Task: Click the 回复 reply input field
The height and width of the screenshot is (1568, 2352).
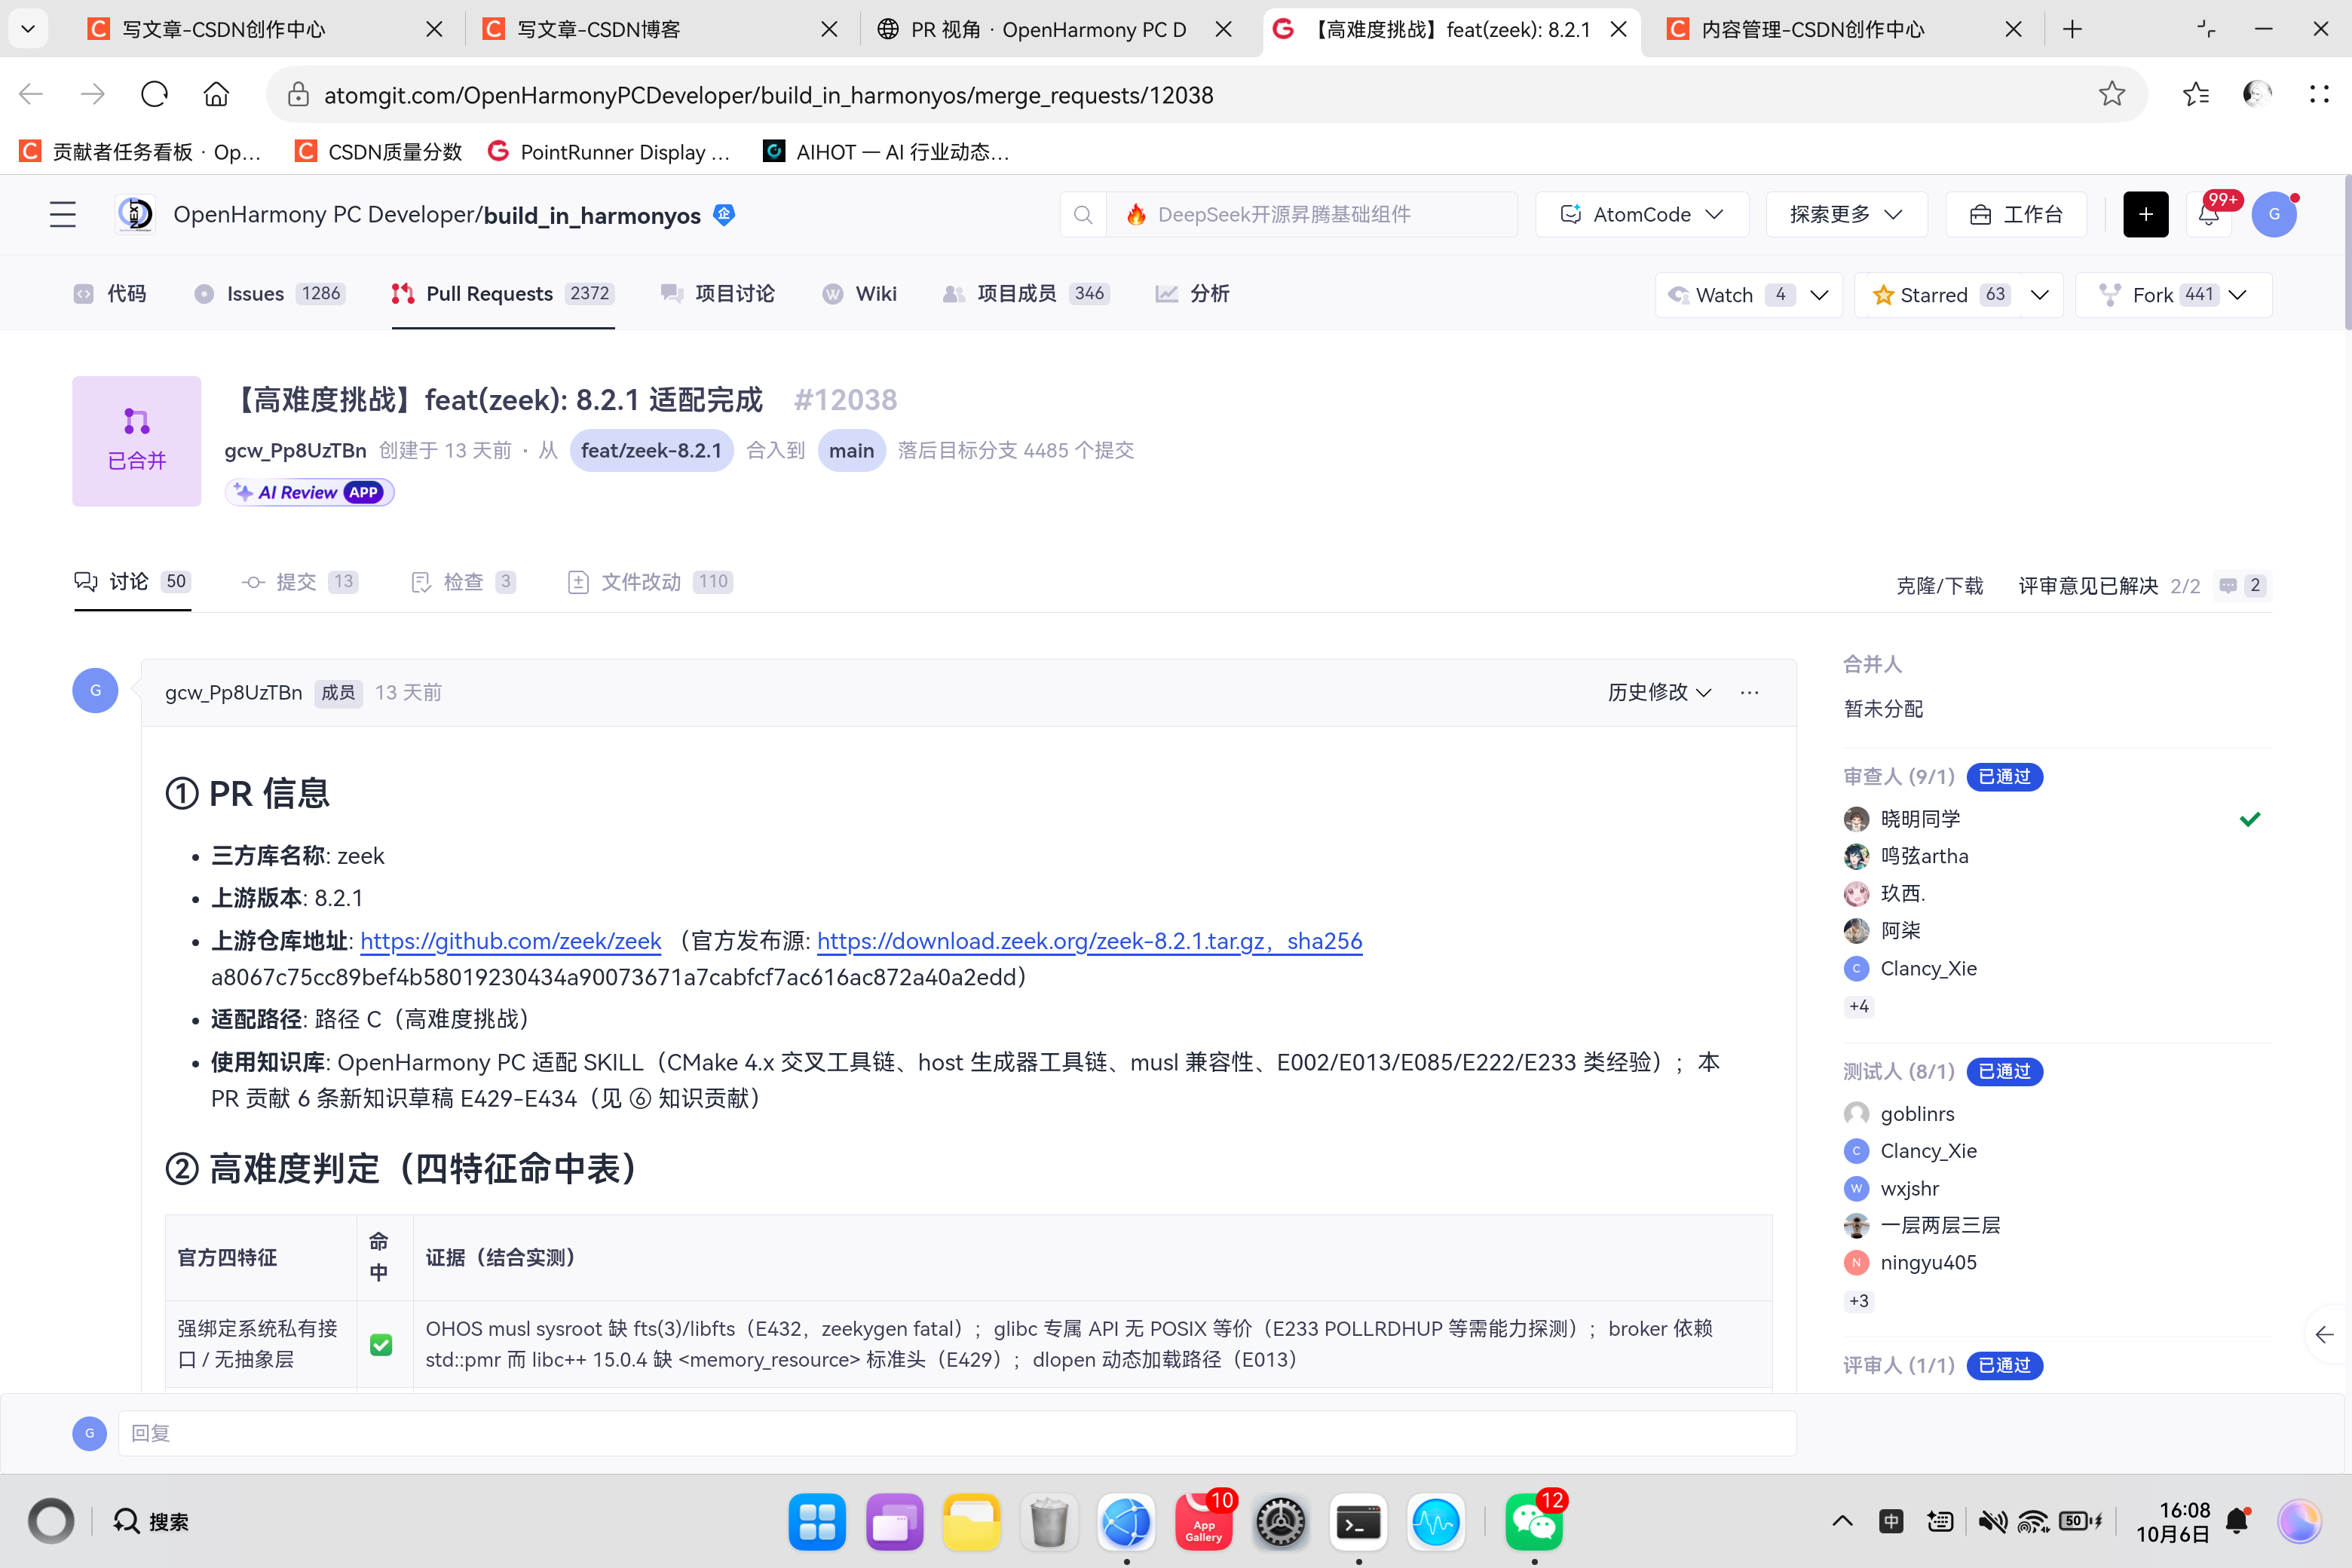Action: pos(957,1433)
